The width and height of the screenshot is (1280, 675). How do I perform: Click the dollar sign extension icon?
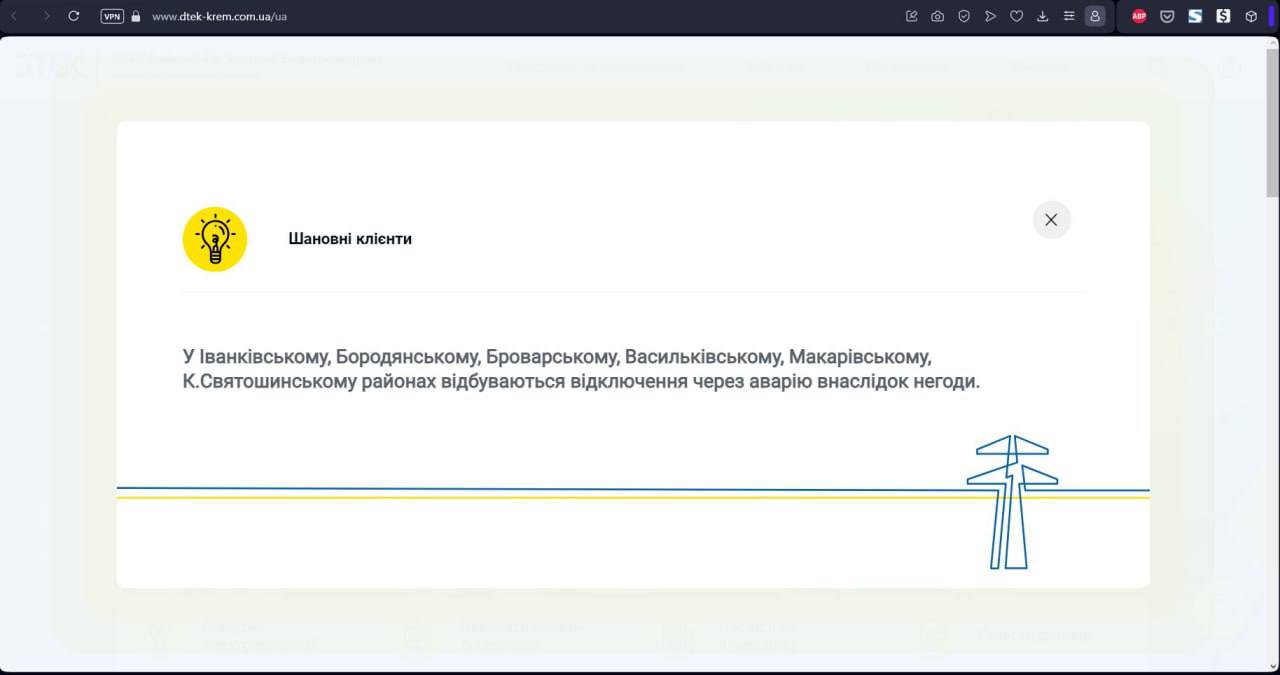coord(1223,16)
